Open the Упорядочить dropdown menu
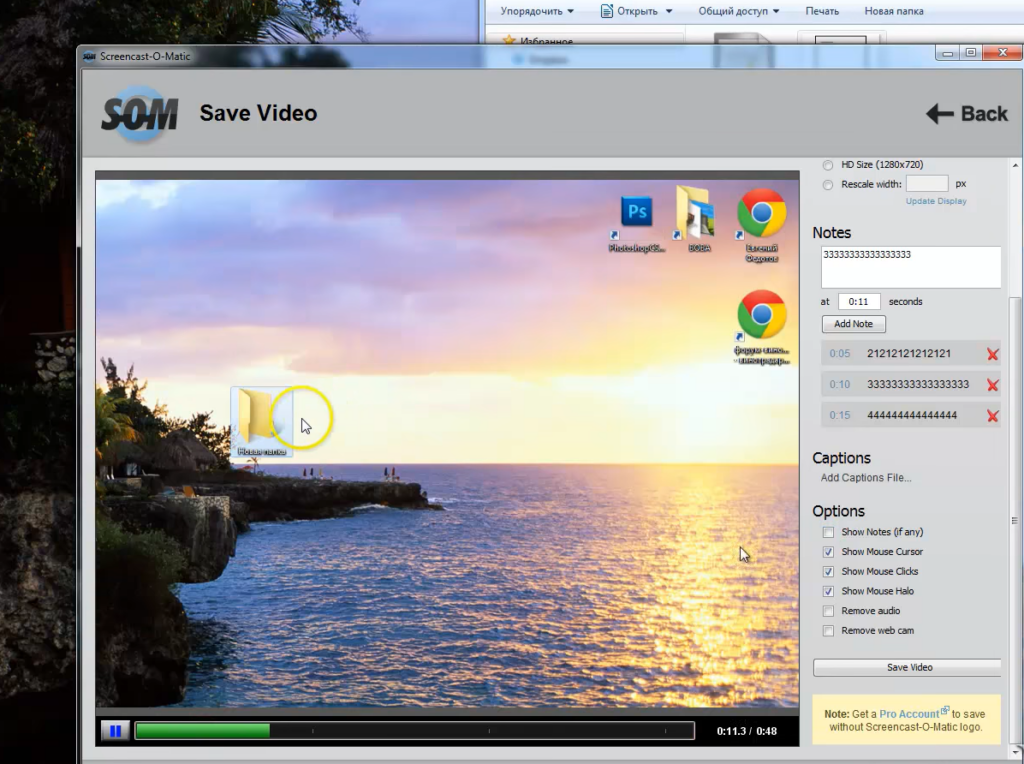The height and width of the screenshot is (764, 1024). pos(537,11)
